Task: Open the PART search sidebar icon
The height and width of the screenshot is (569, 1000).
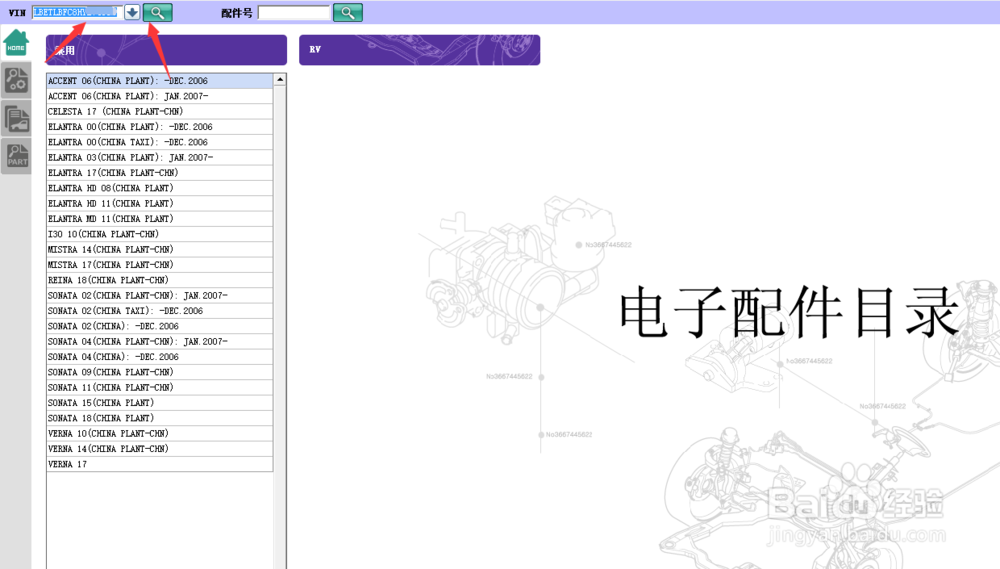Action: coord(16,156)
